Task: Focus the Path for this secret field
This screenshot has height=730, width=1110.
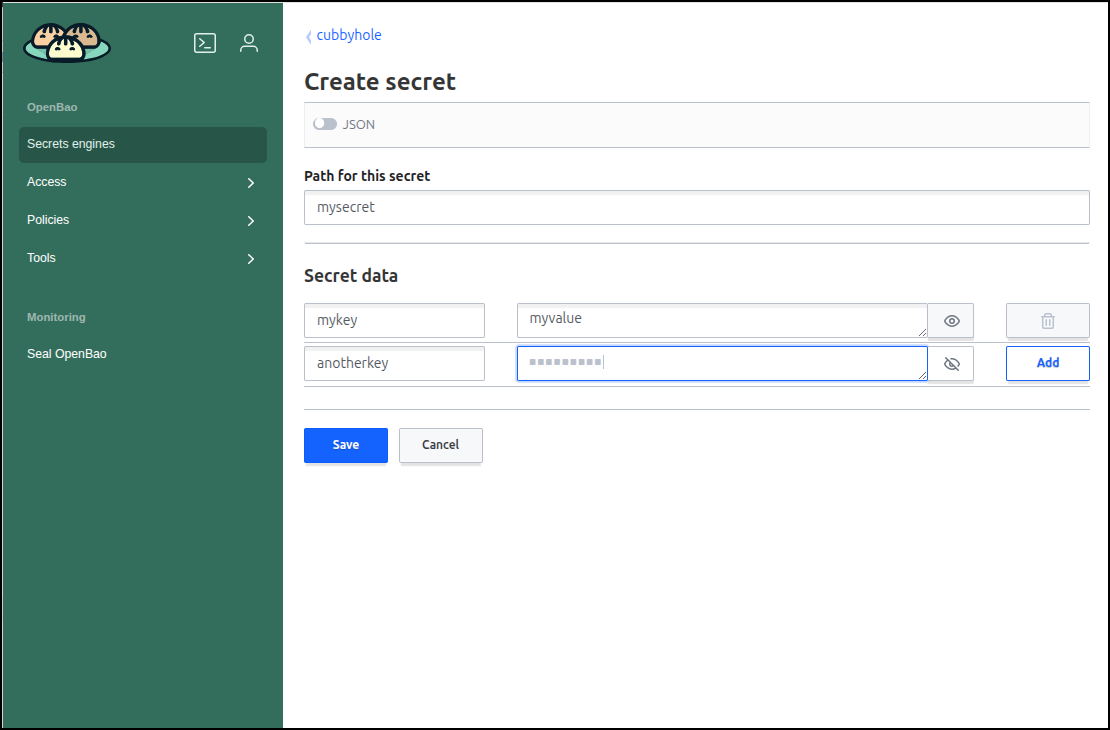Action: 697,207
